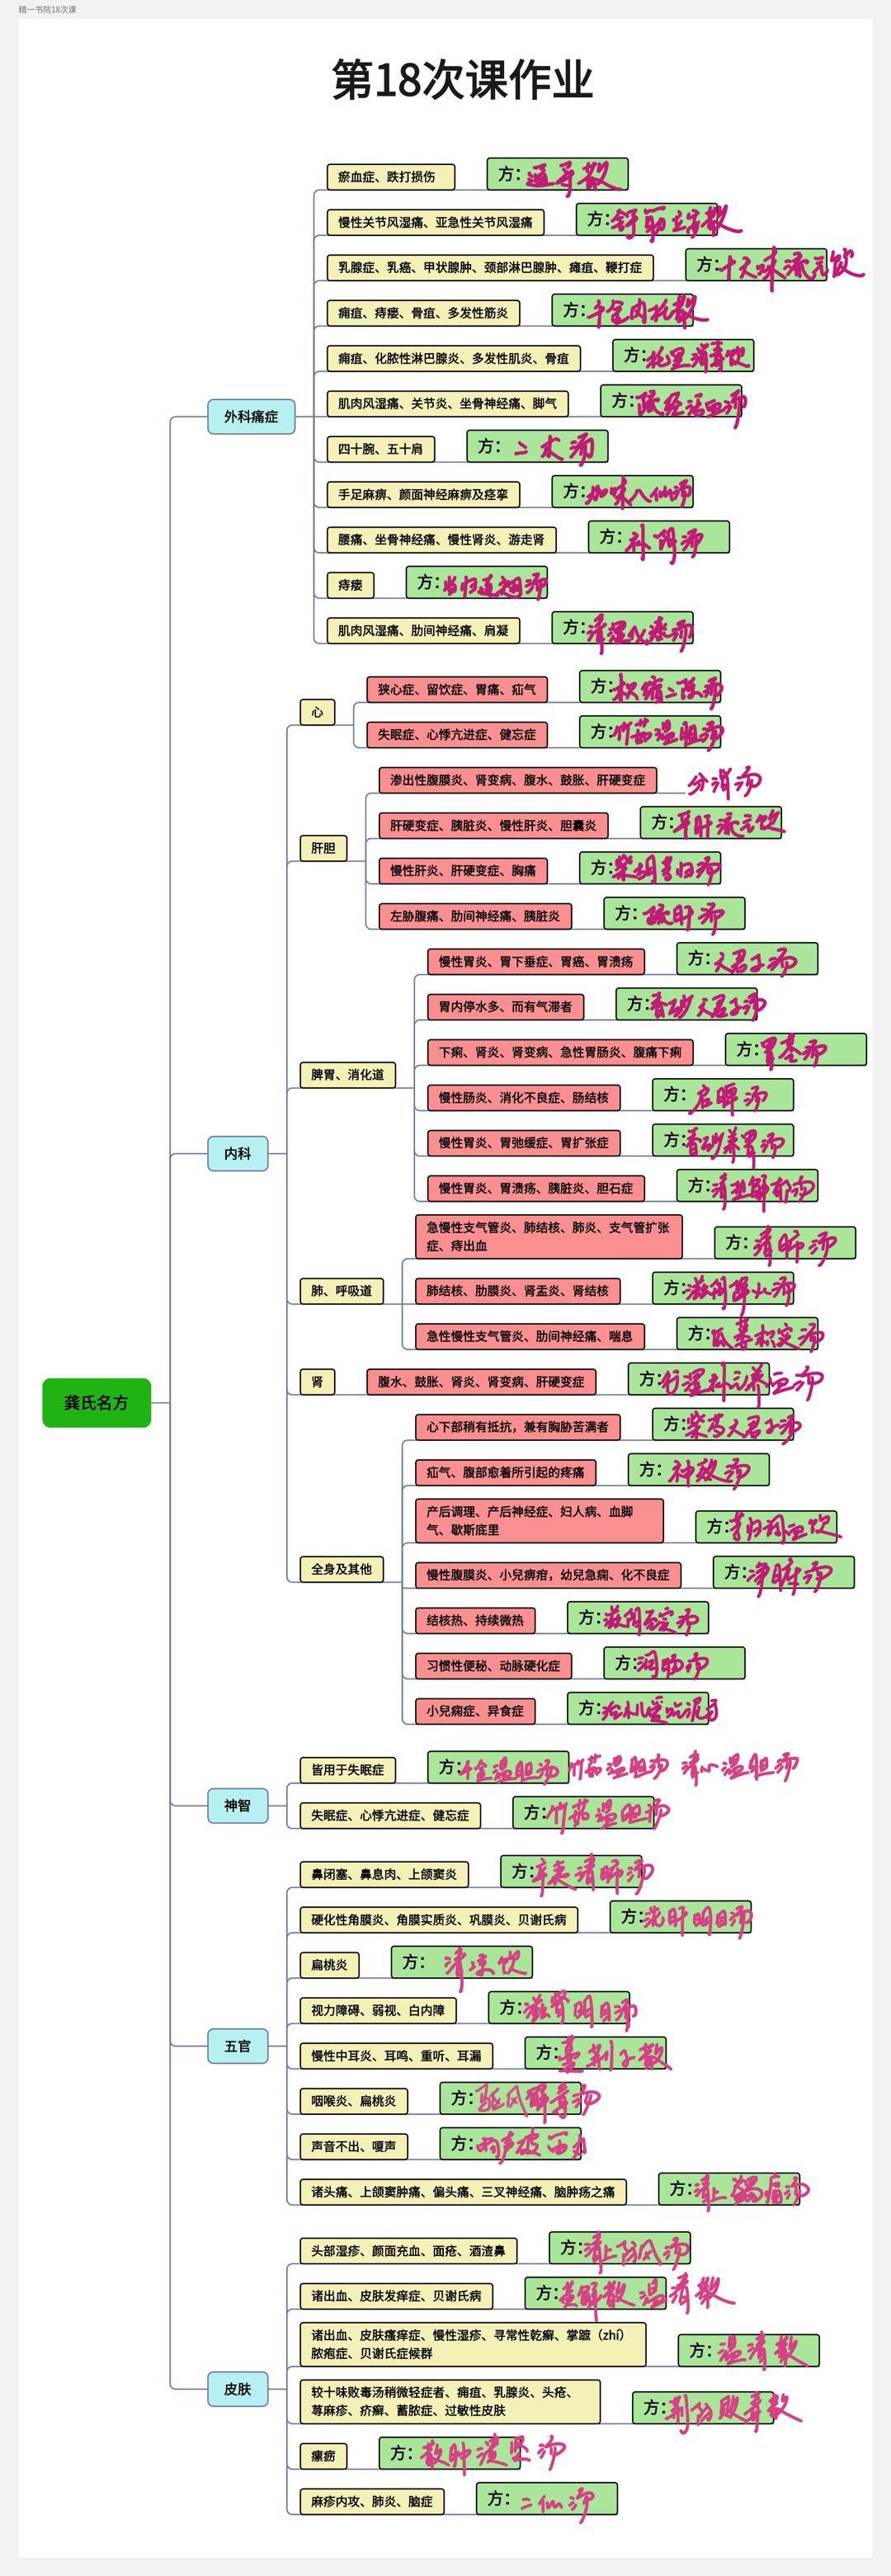The image size is (891, 2576).
Task: Click node 肺结核、肋膜炎、肾盂炎、肾结核
Action: (x=517, y=1291)
